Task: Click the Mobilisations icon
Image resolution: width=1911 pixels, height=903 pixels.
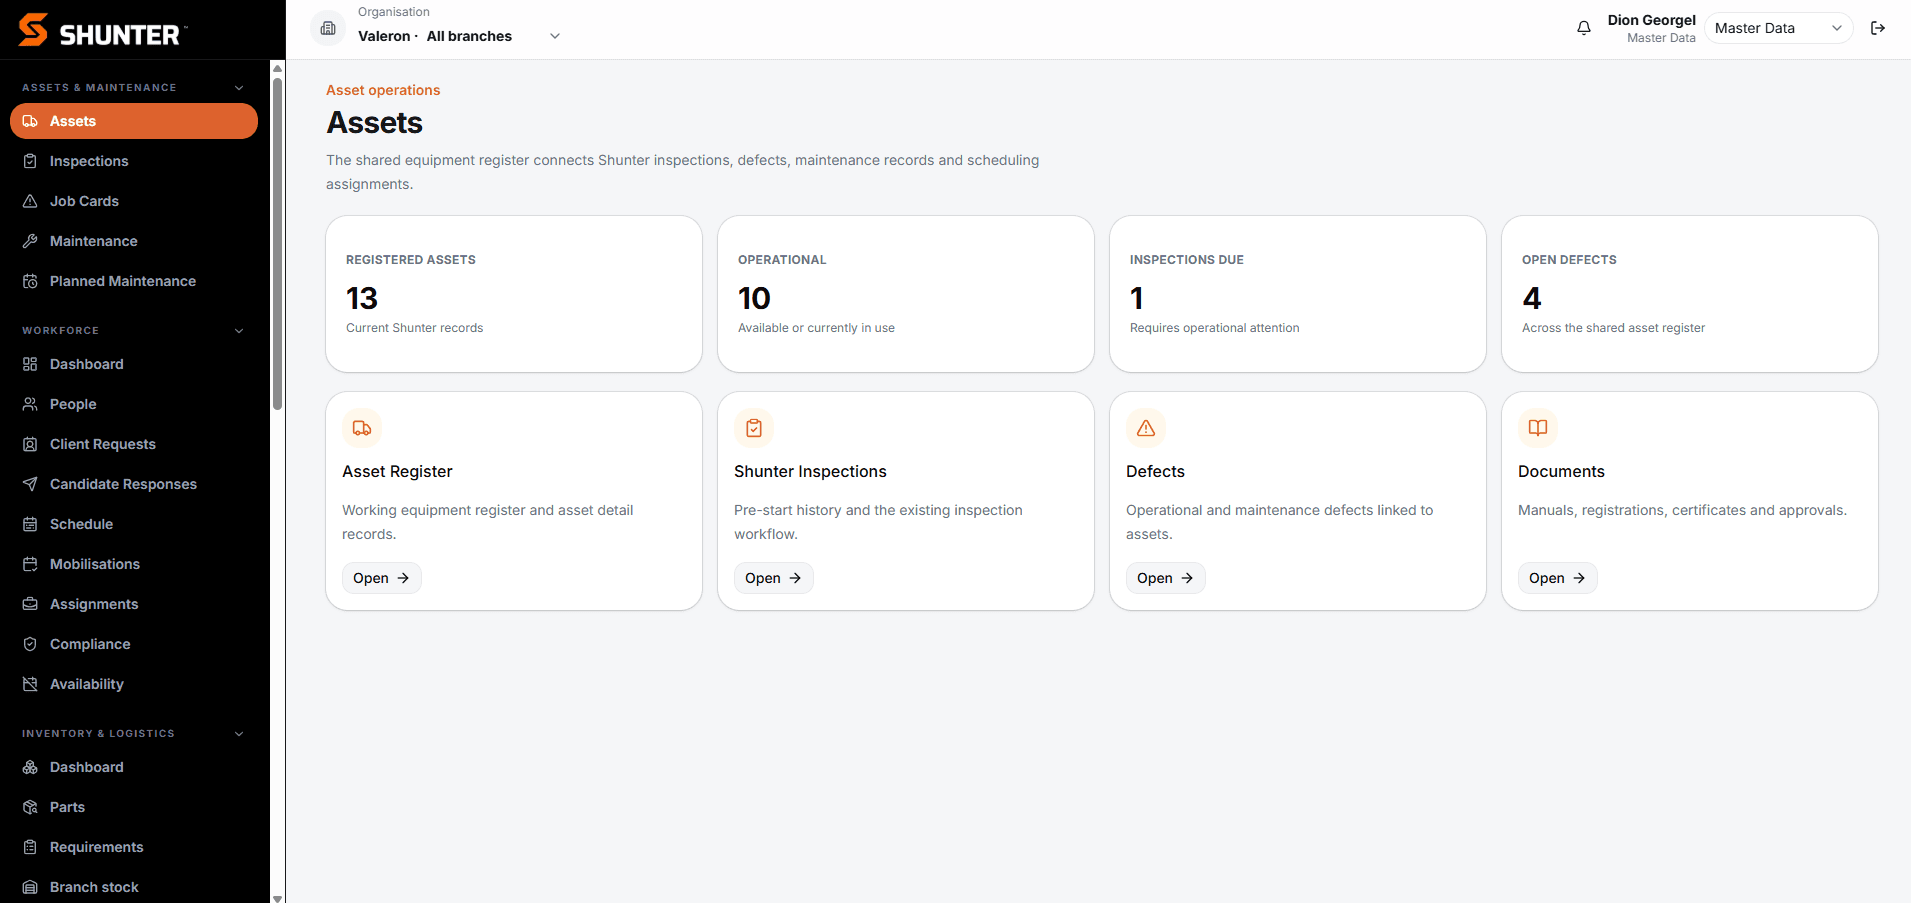Action: 30,564
